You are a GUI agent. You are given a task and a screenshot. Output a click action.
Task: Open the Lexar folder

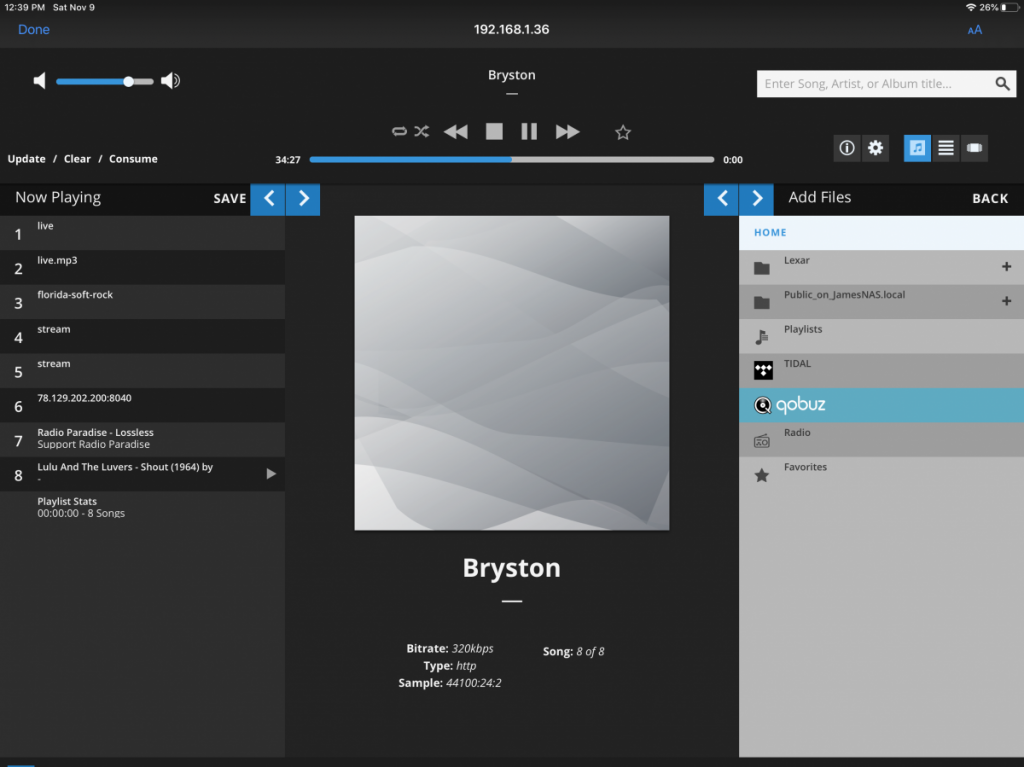[x=882, y=267]
